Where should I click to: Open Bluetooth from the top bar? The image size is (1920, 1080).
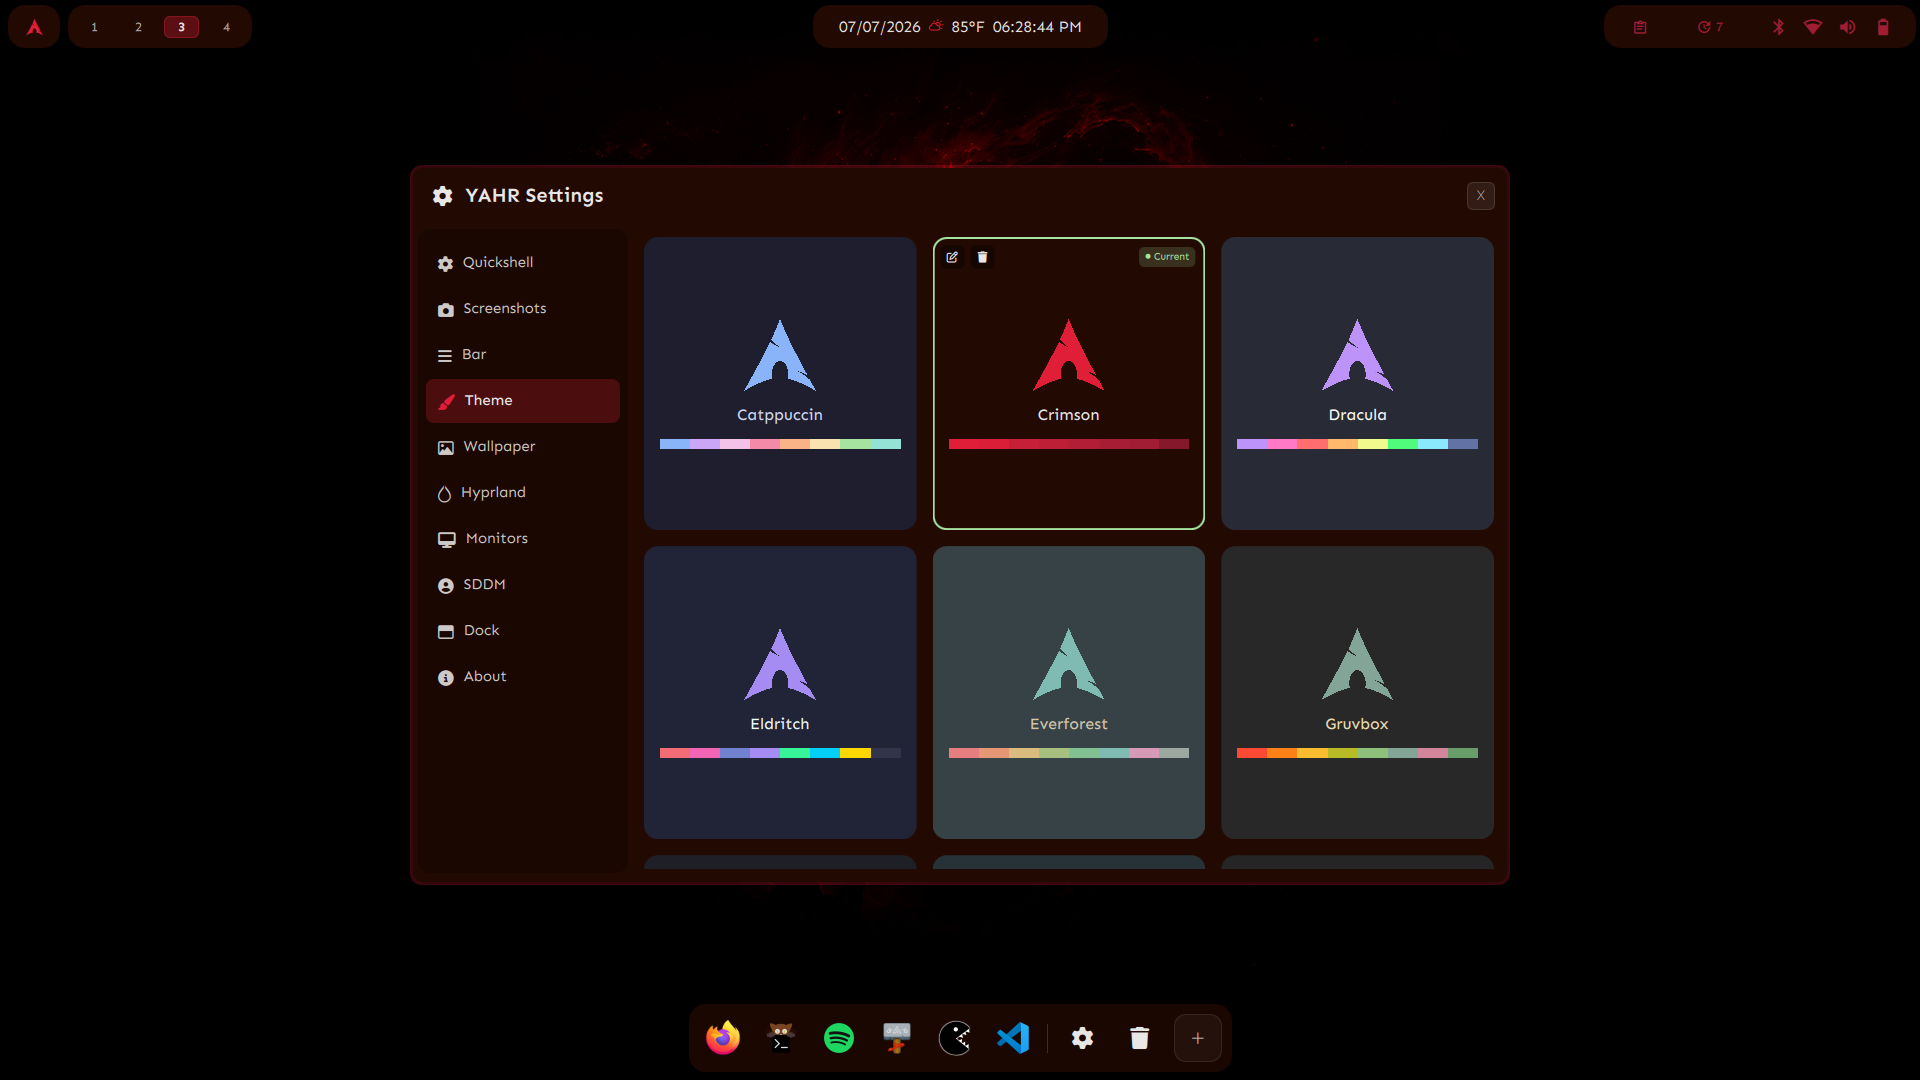(1778, 27)
